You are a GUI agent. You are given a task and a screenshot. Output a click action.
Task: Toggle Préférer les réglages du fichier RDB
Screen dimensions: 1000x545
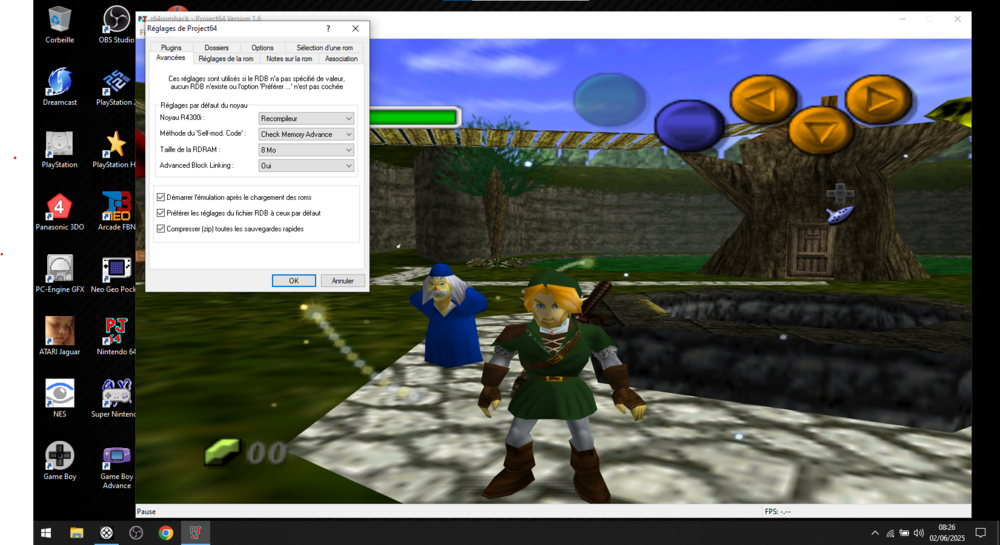(x=161, y=213)
